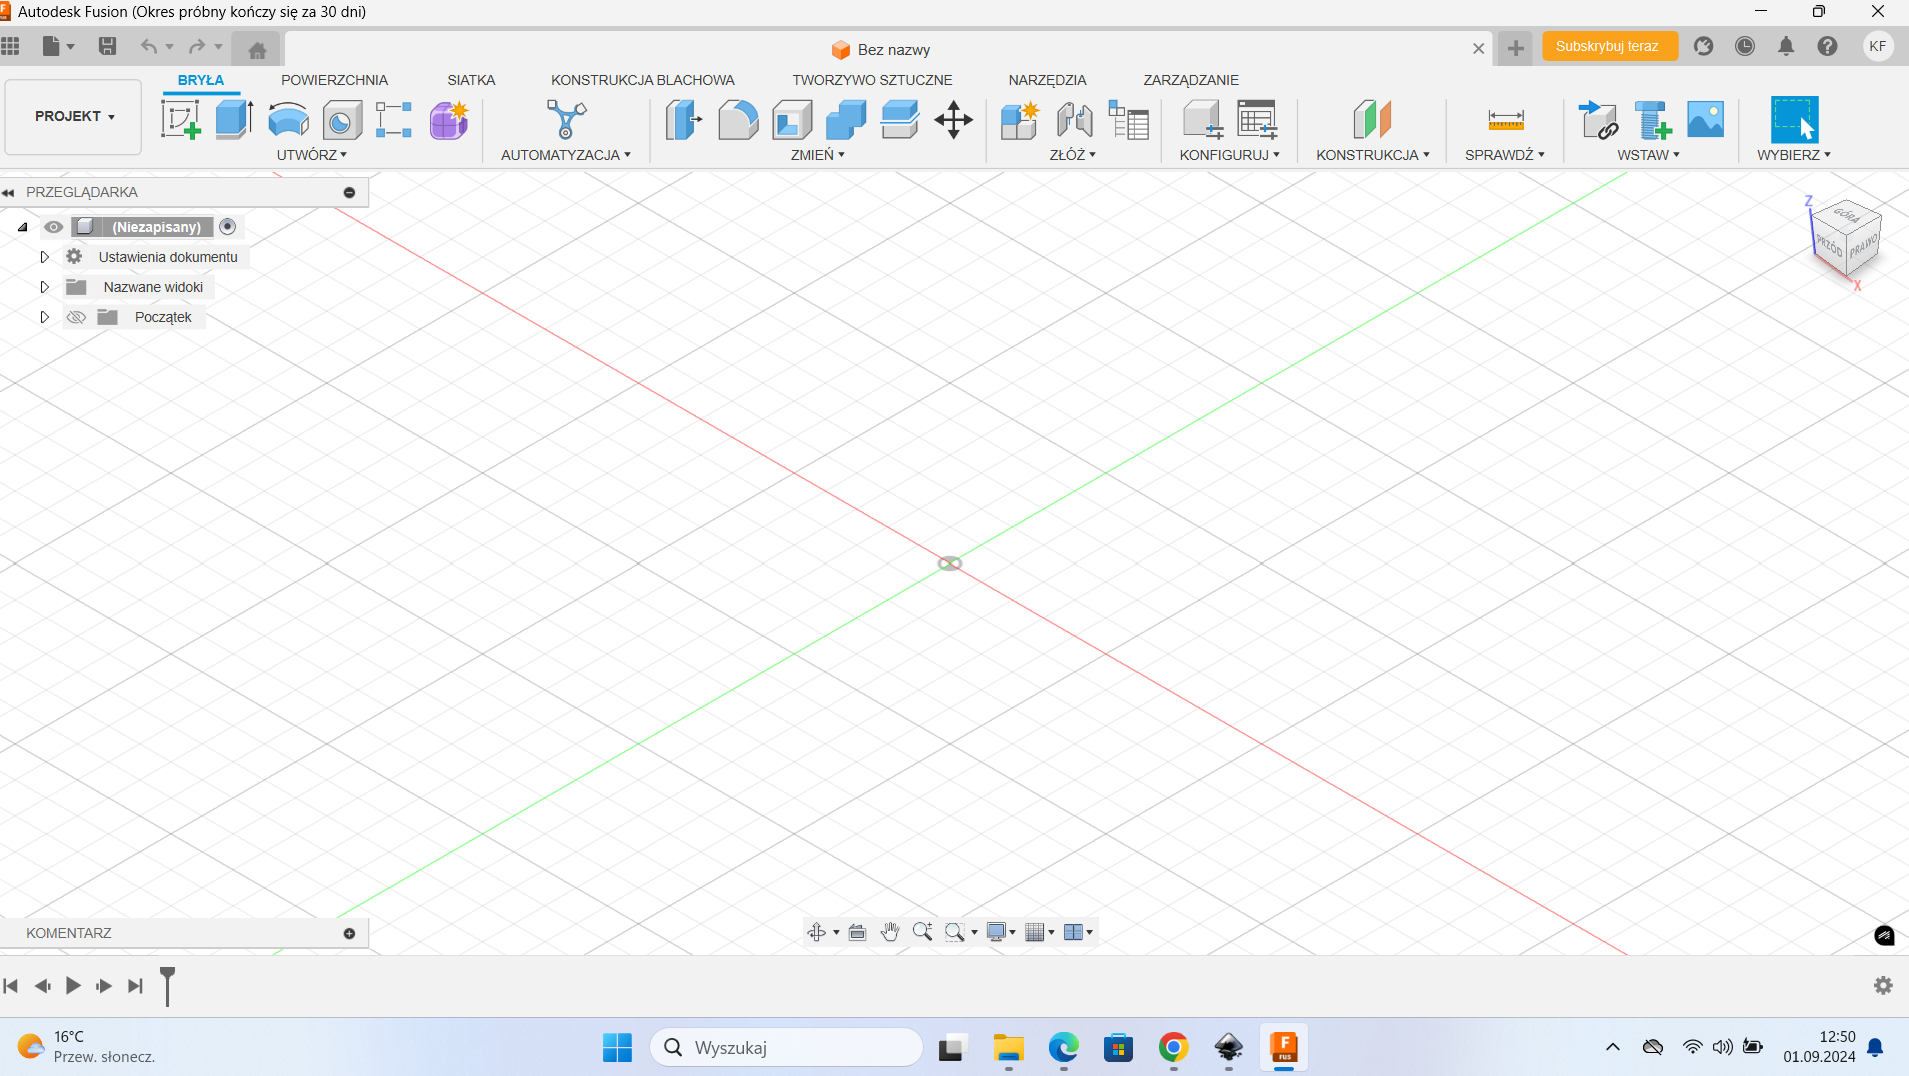Viewport: 1909px width, 1076px height.
Task: Click the Create Form purple icon
Action: pyautogui.click(x=449, y=120)
